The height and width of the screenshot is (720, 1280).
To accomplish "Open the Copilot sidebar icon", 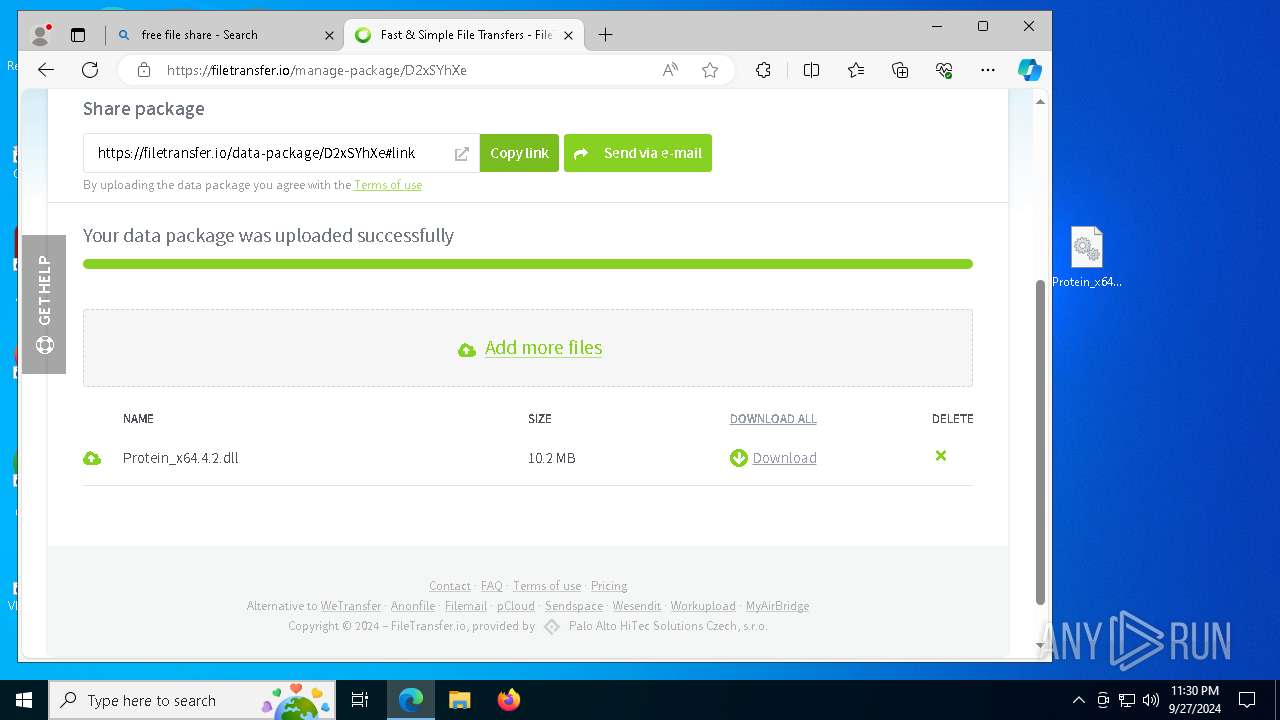I will 1029,70.
